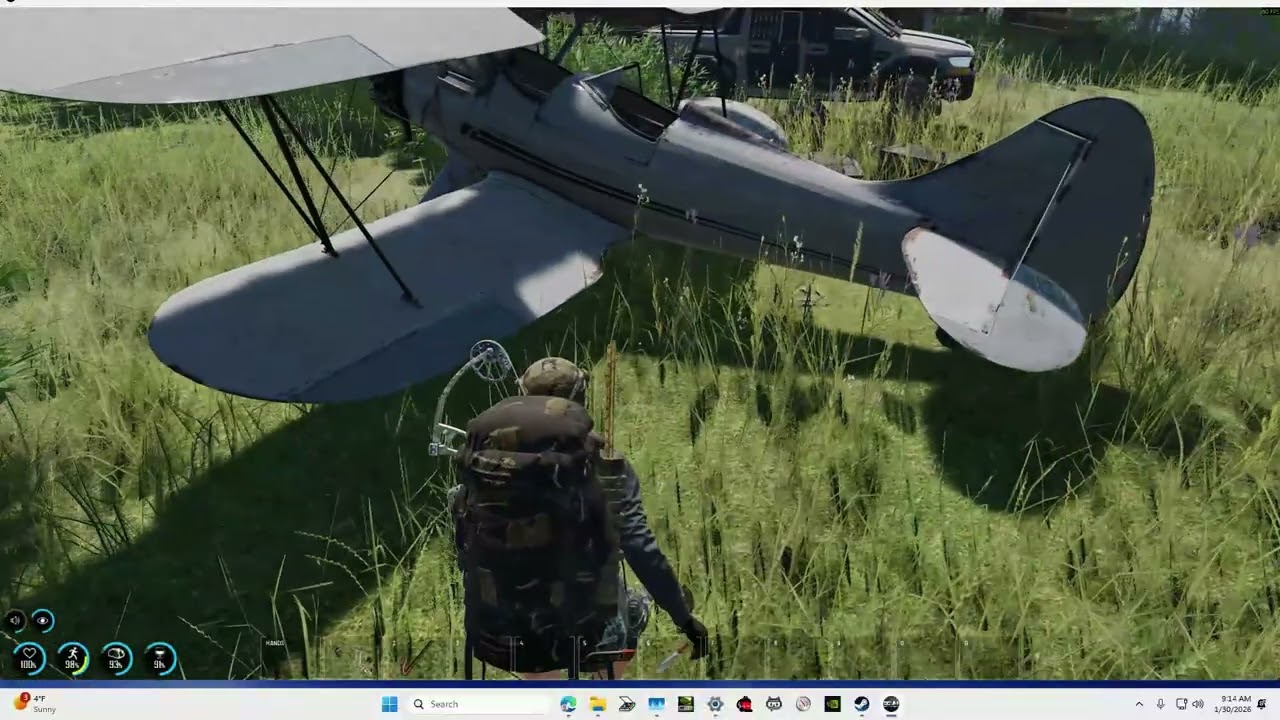Screen dimensions: 1280x720
Task: Toggle the eye visibility indicator in HUD
Action: coord(42,621)
